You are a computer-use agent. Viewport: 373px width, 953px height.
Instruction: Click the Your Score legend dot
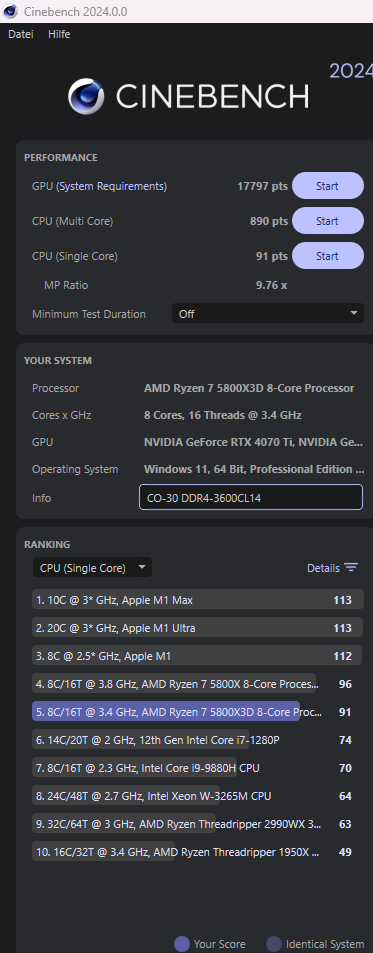coord(182,944)
